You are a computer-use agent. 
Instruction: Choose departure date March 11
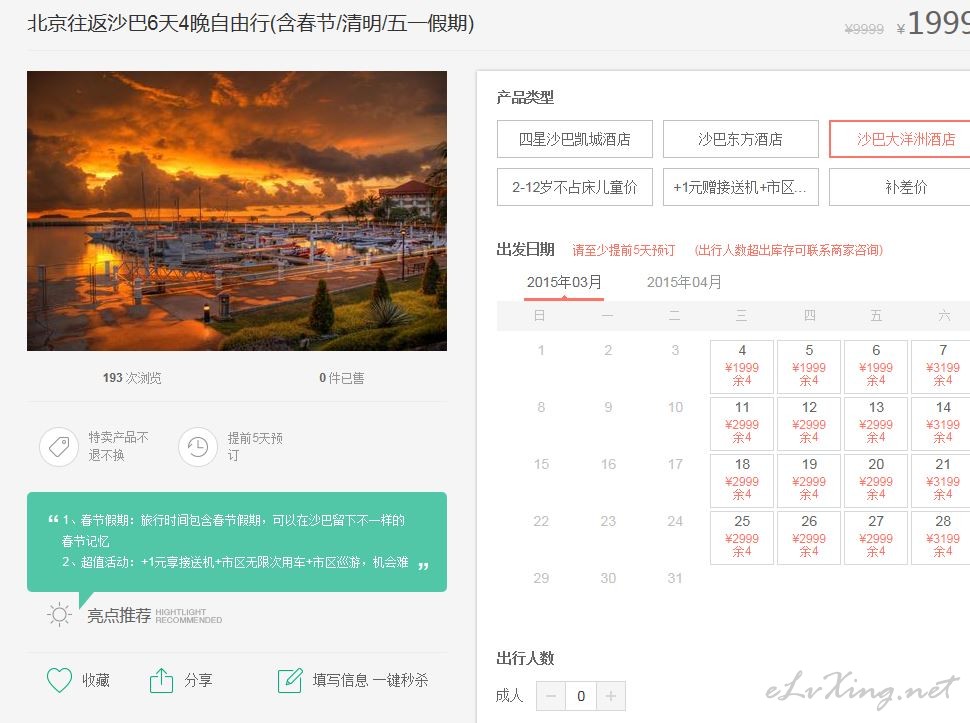[x=742, y=424]
